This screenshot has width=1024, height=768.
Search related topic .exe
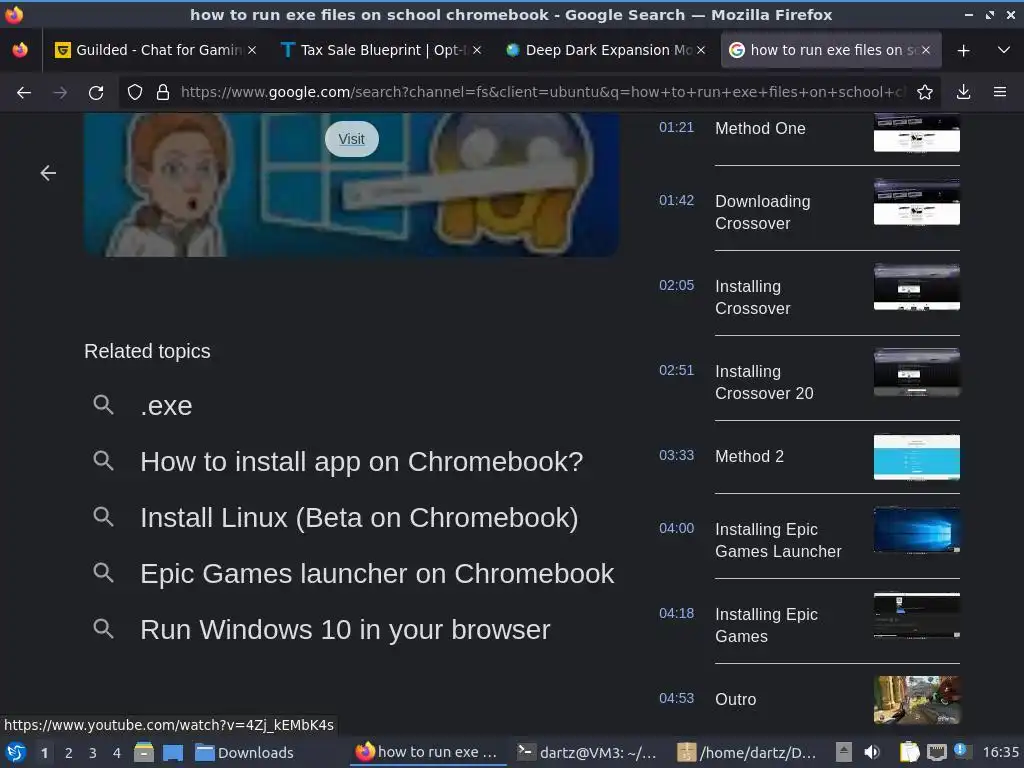(x=167, y=406)
